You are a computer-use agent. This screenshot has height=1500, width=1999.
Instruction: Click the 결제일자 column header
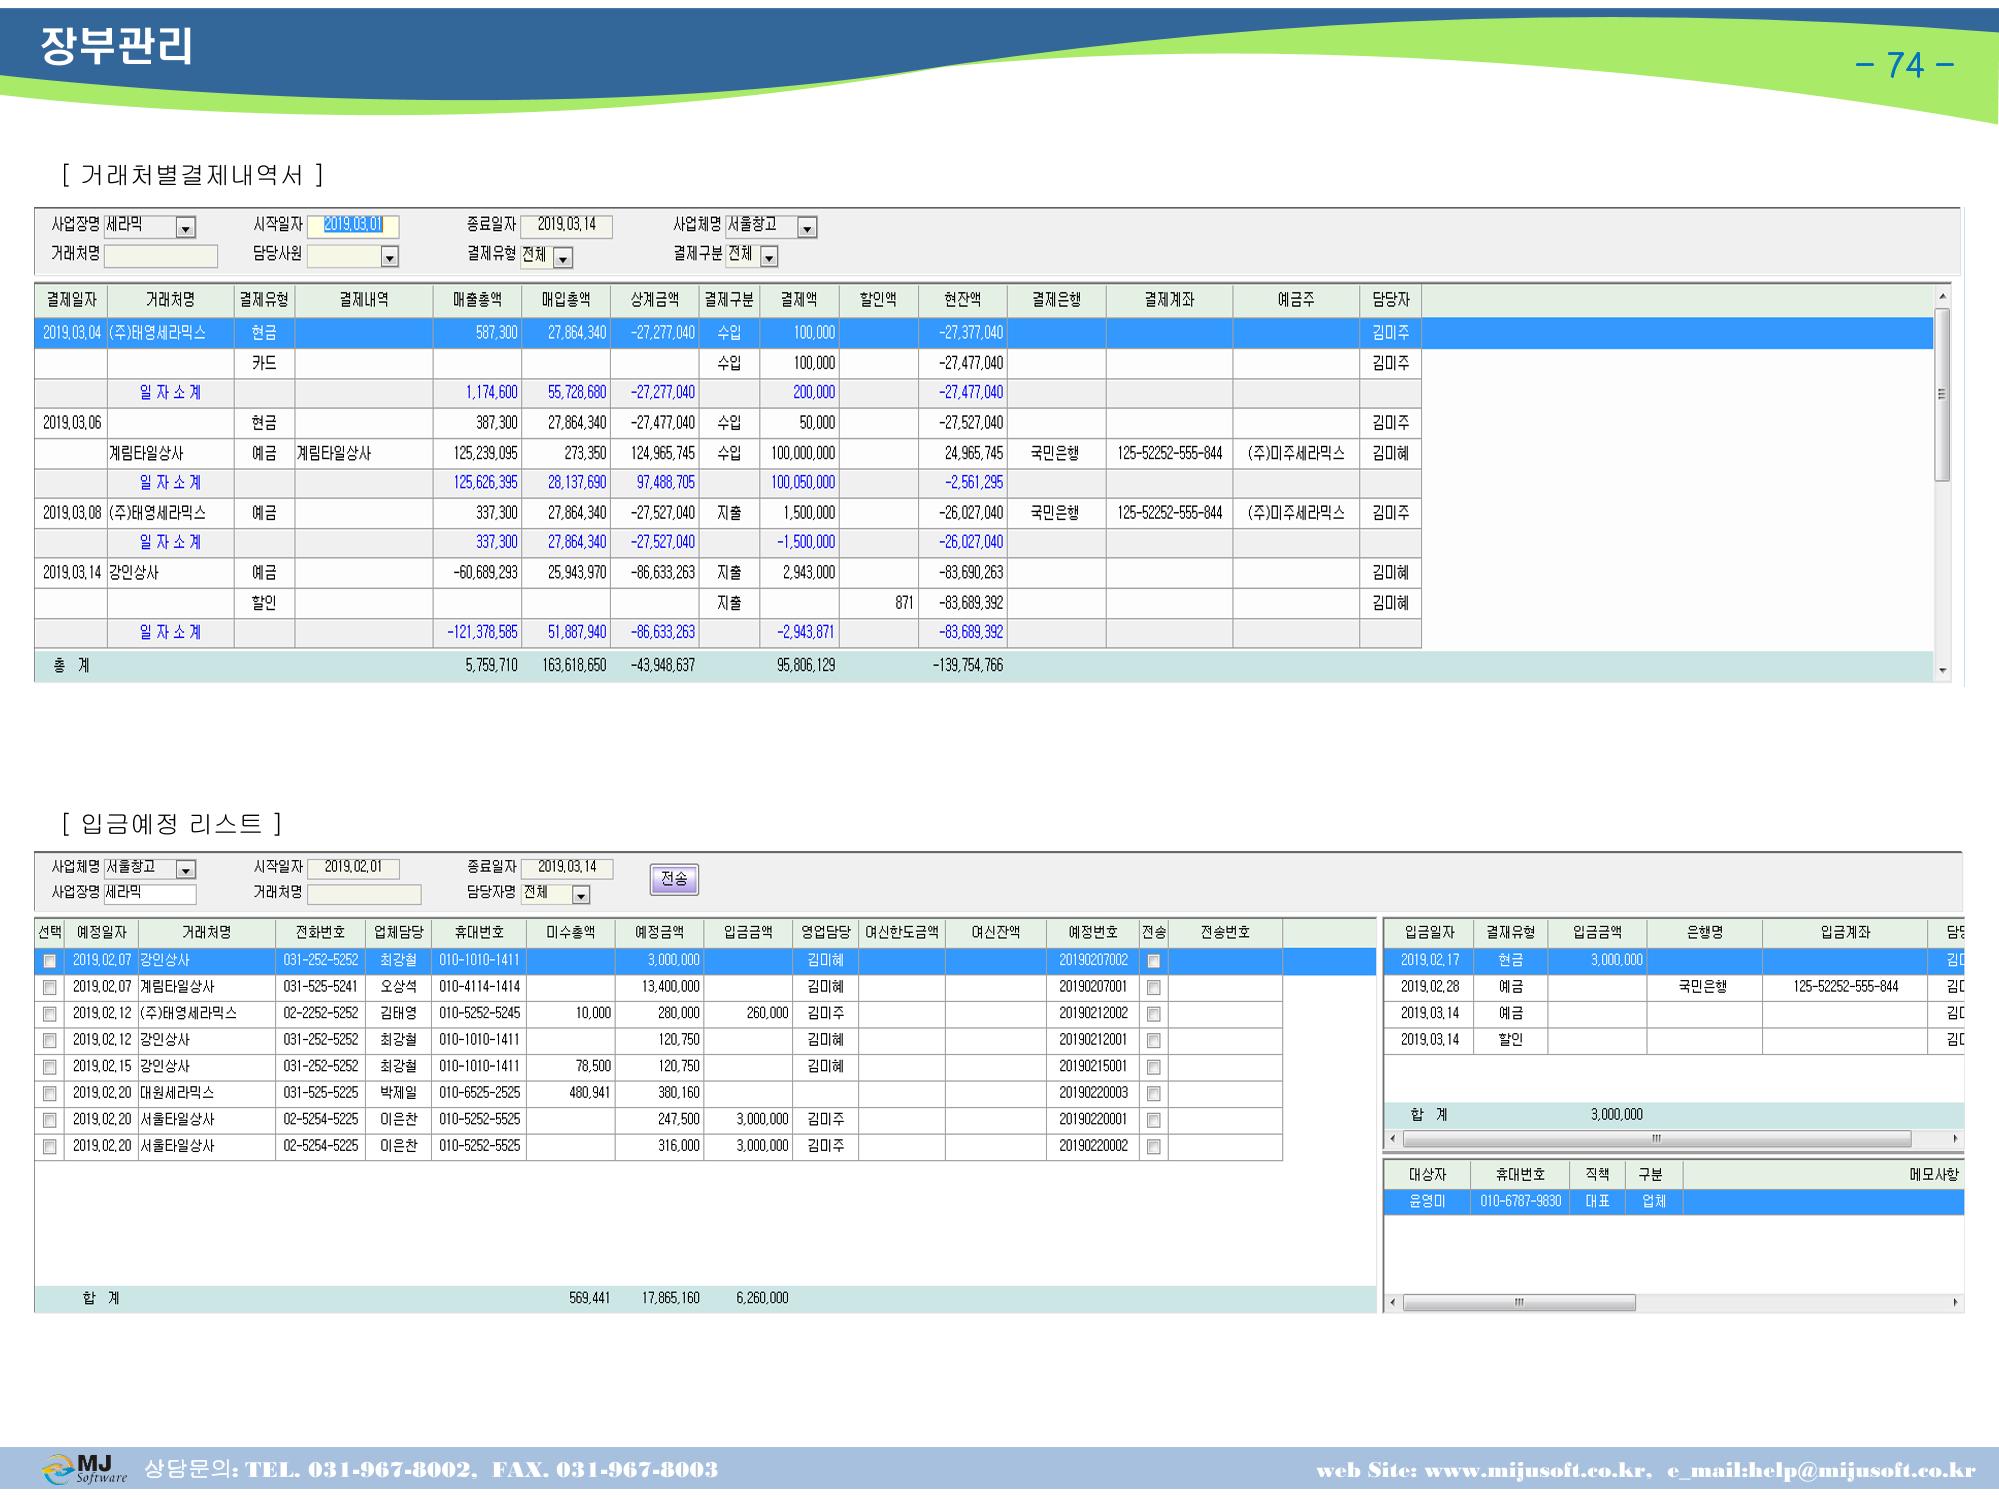click(71, 300)
